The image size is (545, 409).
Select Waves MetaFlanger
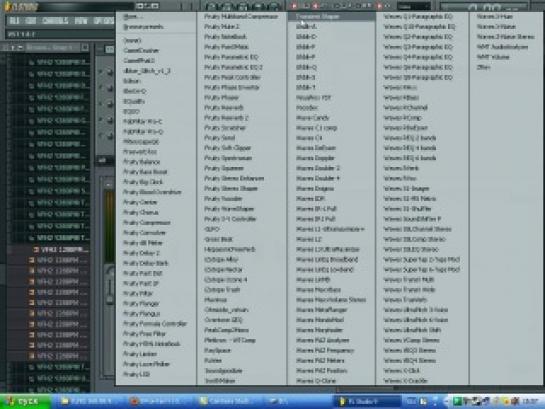pos(322,310)
